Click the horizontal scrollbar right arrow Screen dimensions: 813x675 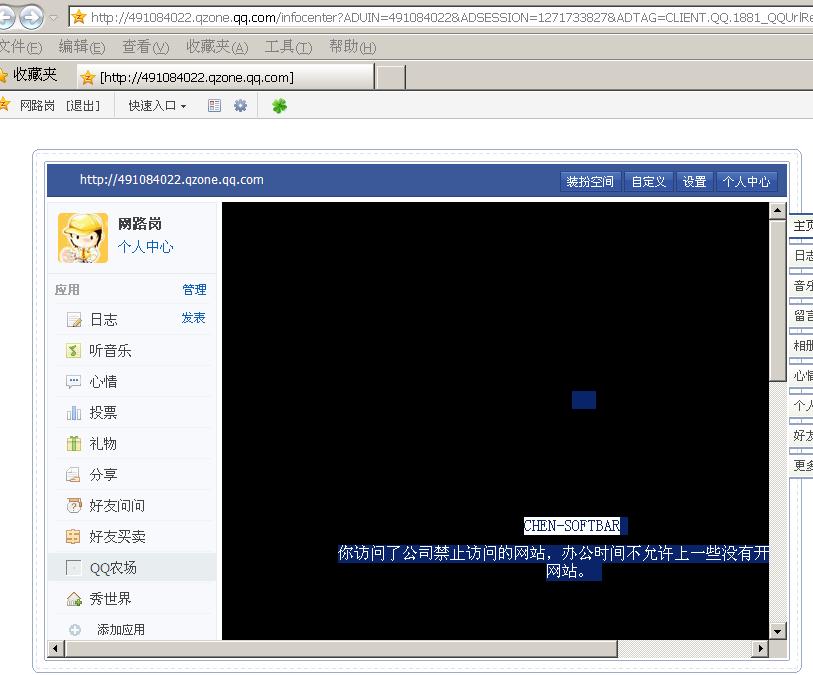tap(761, 648)
